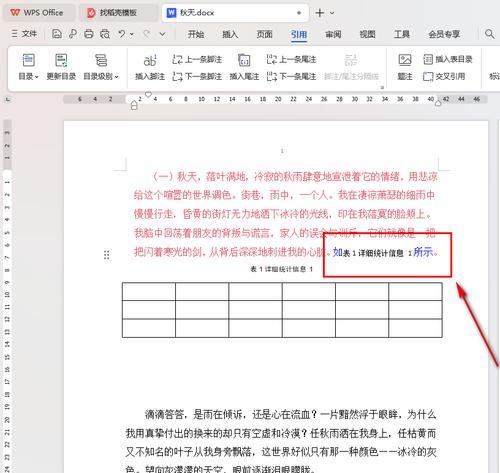Expand the 目录 dropdown arrow

[37, 77]
